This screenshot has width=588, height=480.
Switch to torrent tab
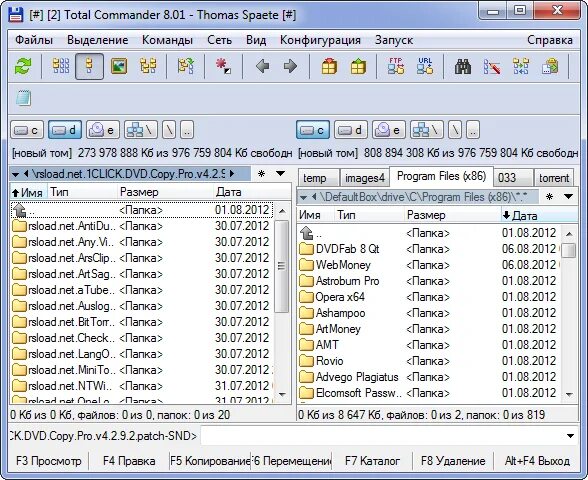click(554, 178)
